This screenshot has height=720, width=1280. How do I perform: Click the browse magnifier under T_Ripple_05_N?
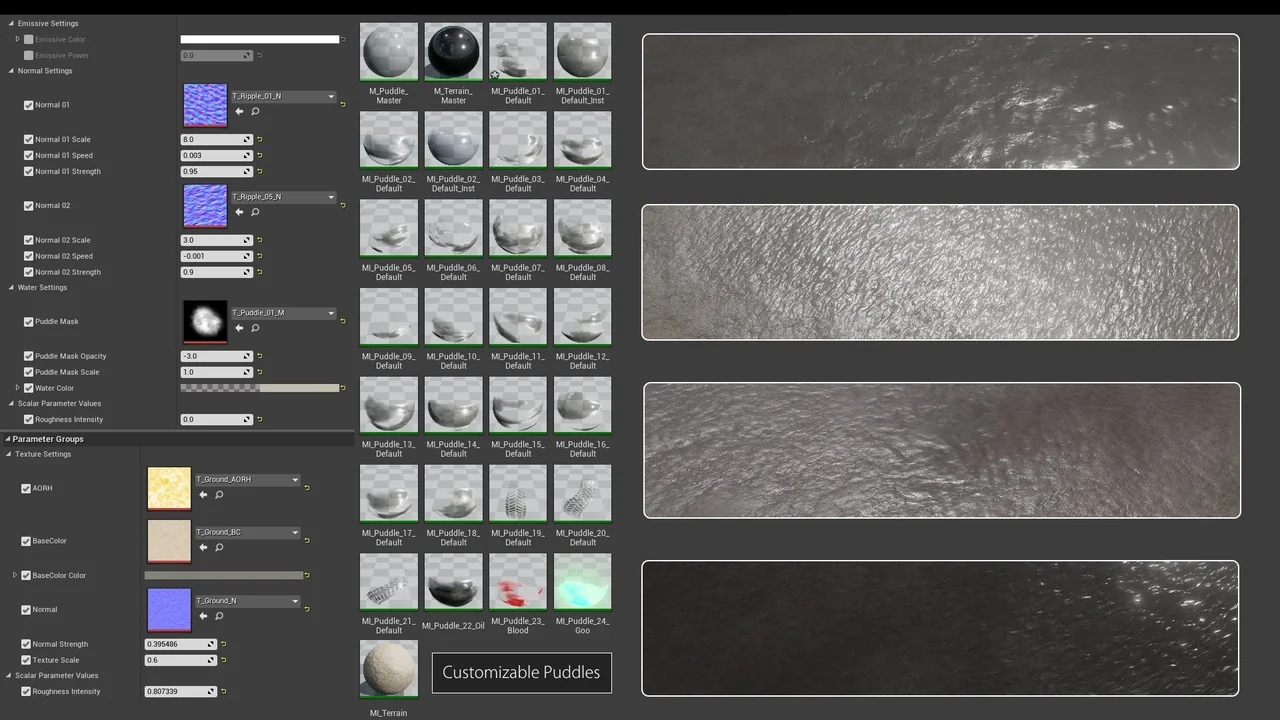pos(255,212)
